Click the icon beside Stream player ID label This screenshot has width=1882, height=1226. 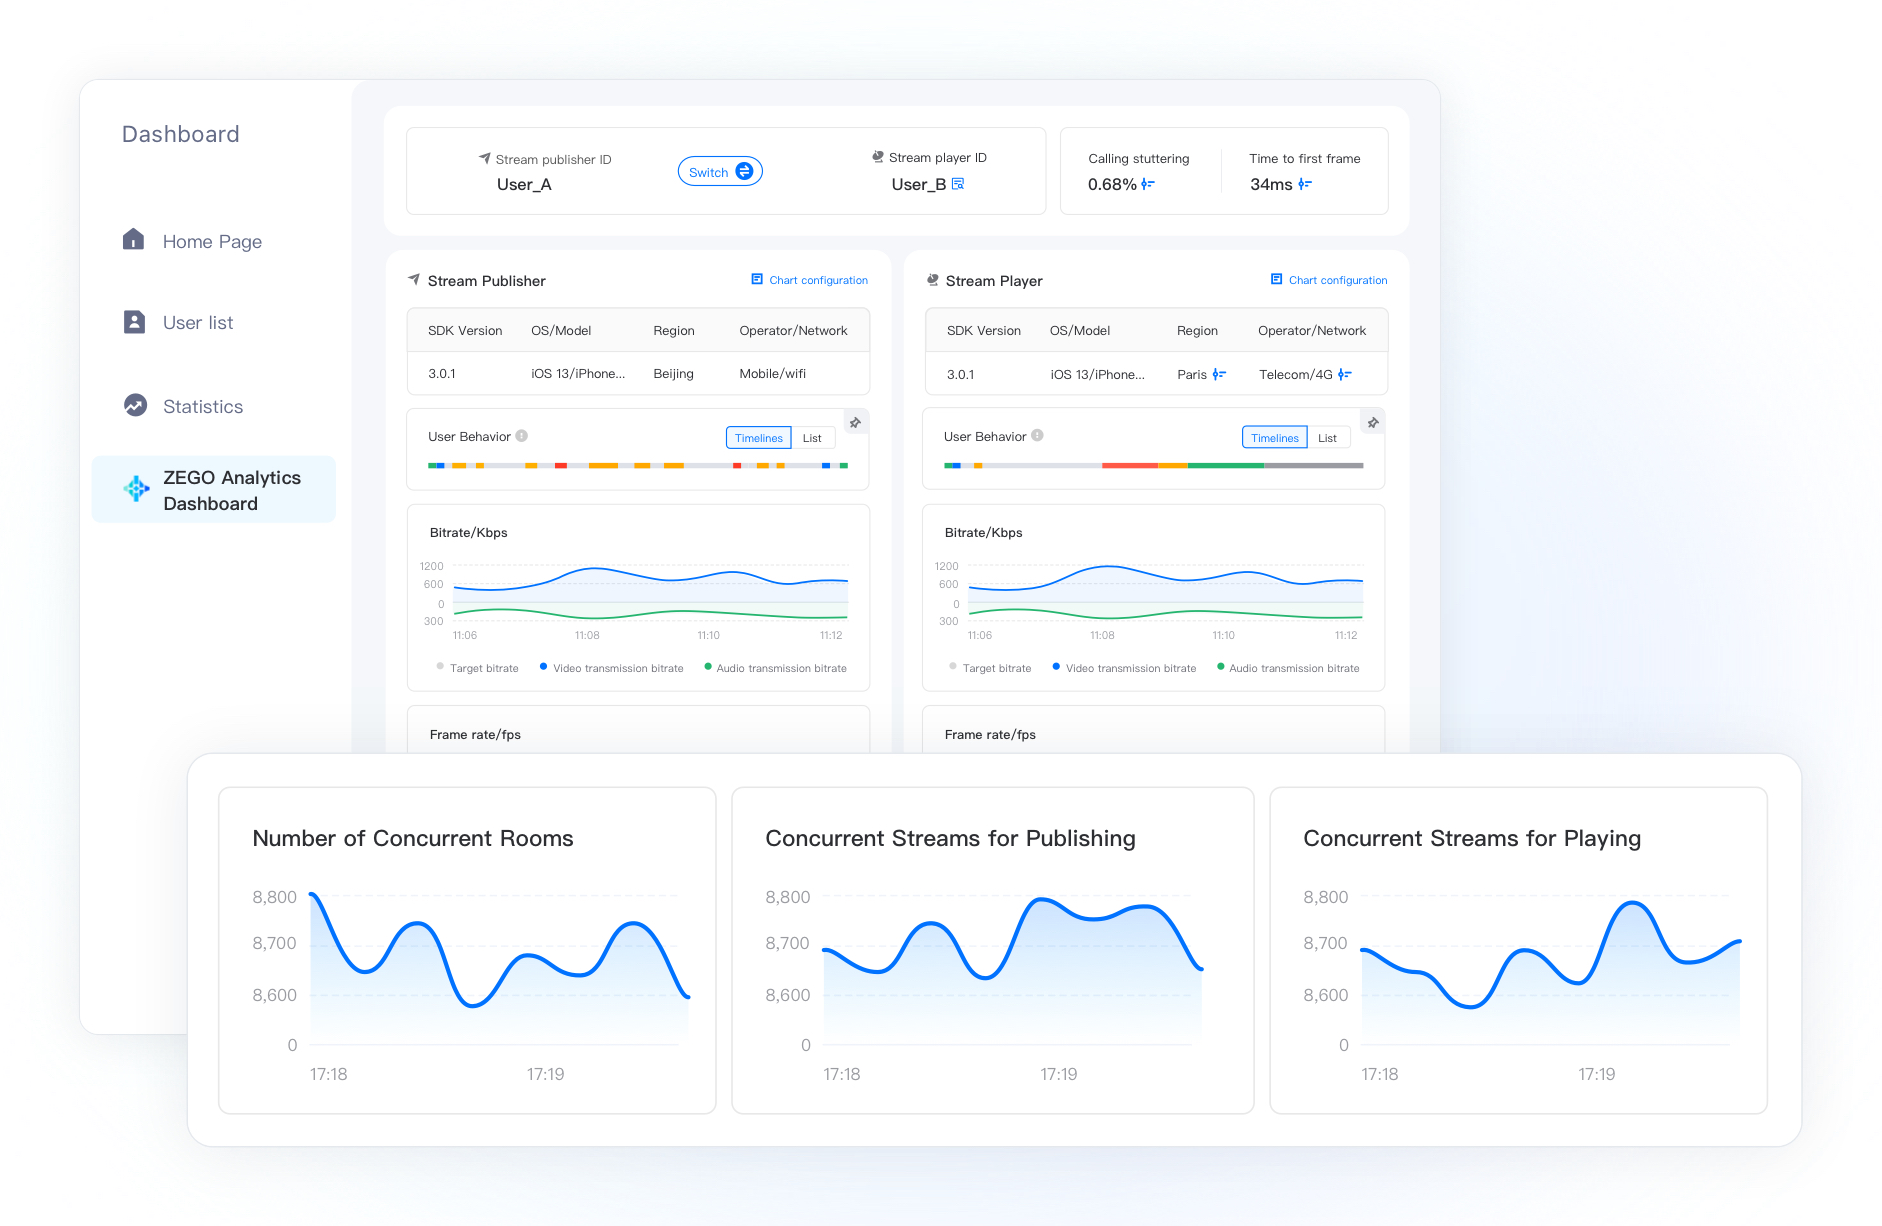pos(878,157)
